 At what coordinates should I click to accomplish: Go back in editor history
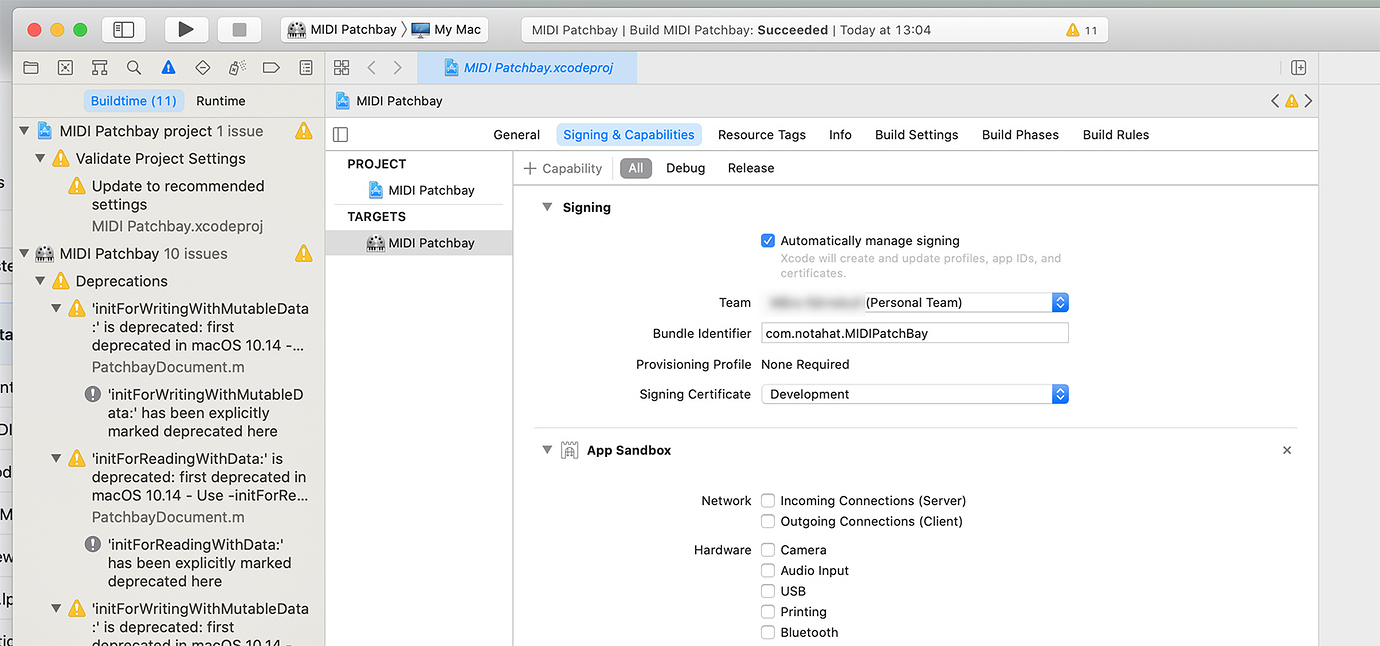[371, 68]
